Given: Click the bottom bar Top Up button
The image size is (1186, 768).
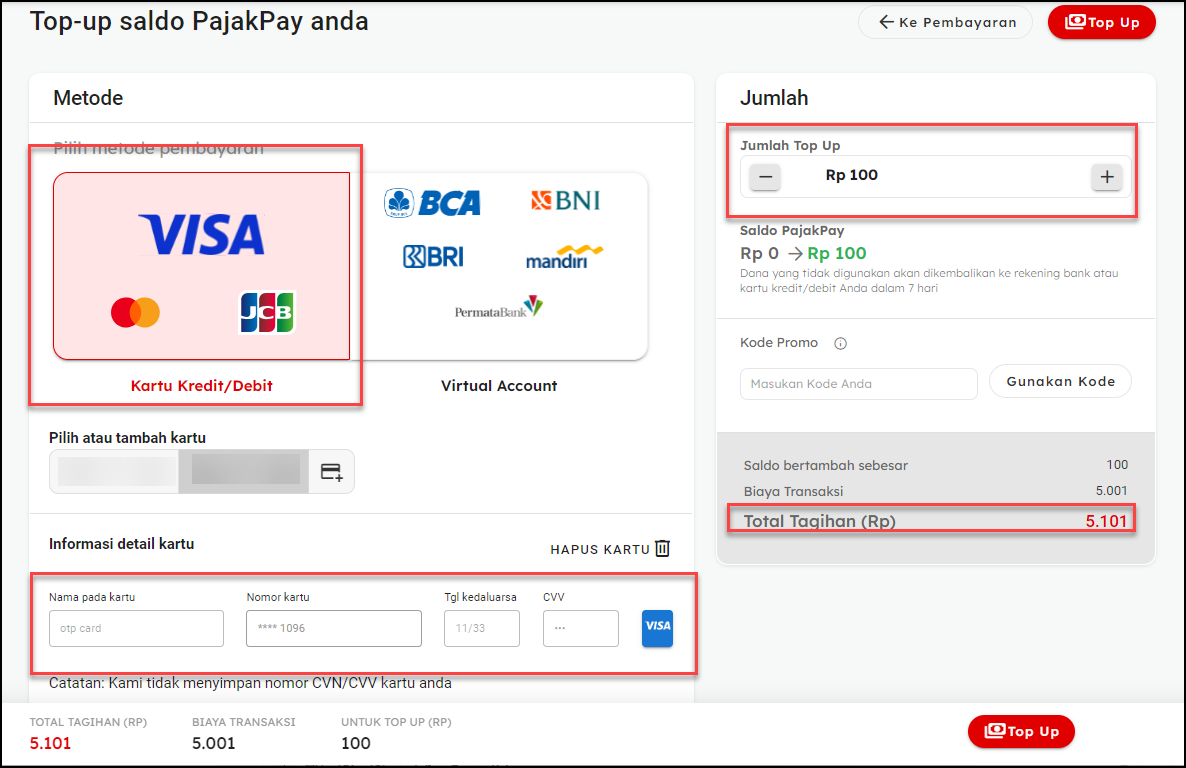Looking at the screenshot, I should tap(1021, 731).
